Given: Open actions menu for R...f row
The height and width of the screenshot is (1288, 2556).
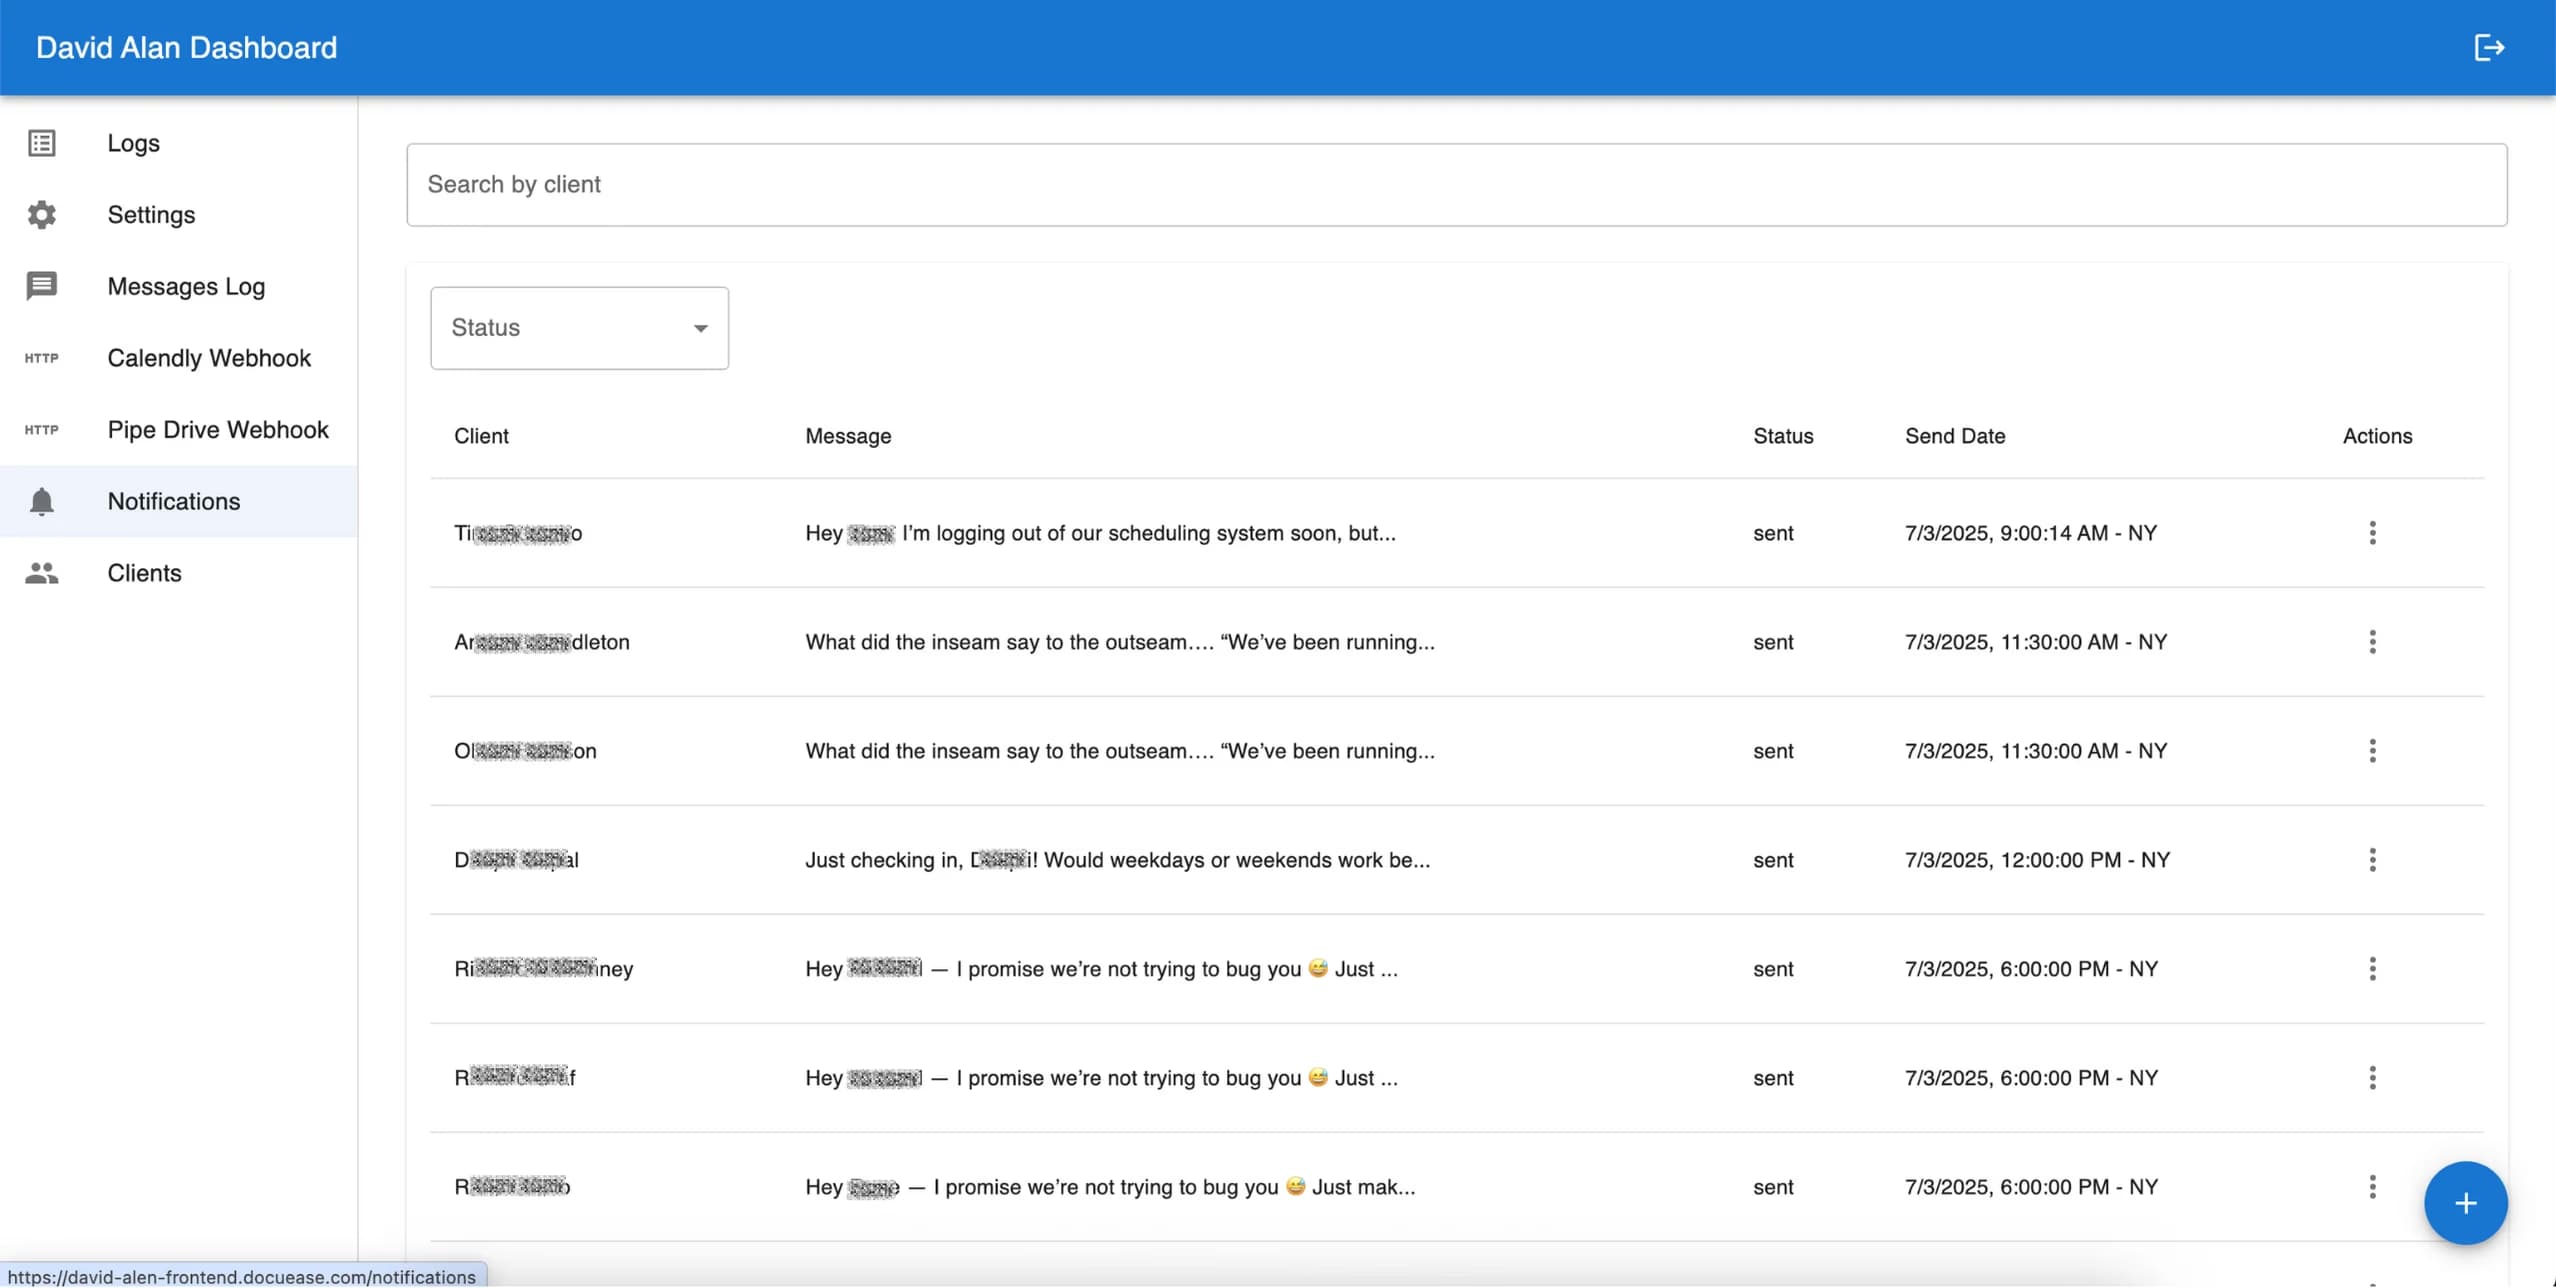Looking at the screenshot, I should tap(2372, 1078).
